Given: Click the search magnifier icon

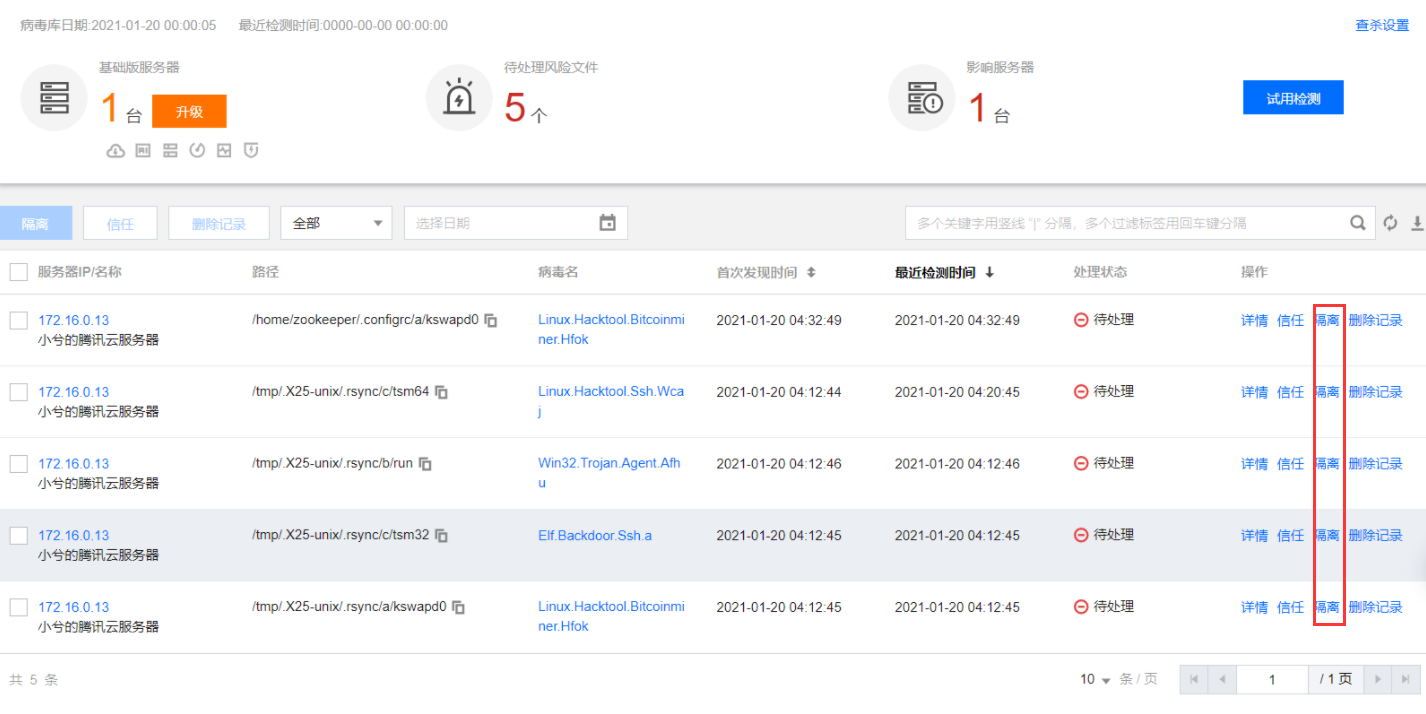Looking at the screenshot, I should coord(1358,223).
